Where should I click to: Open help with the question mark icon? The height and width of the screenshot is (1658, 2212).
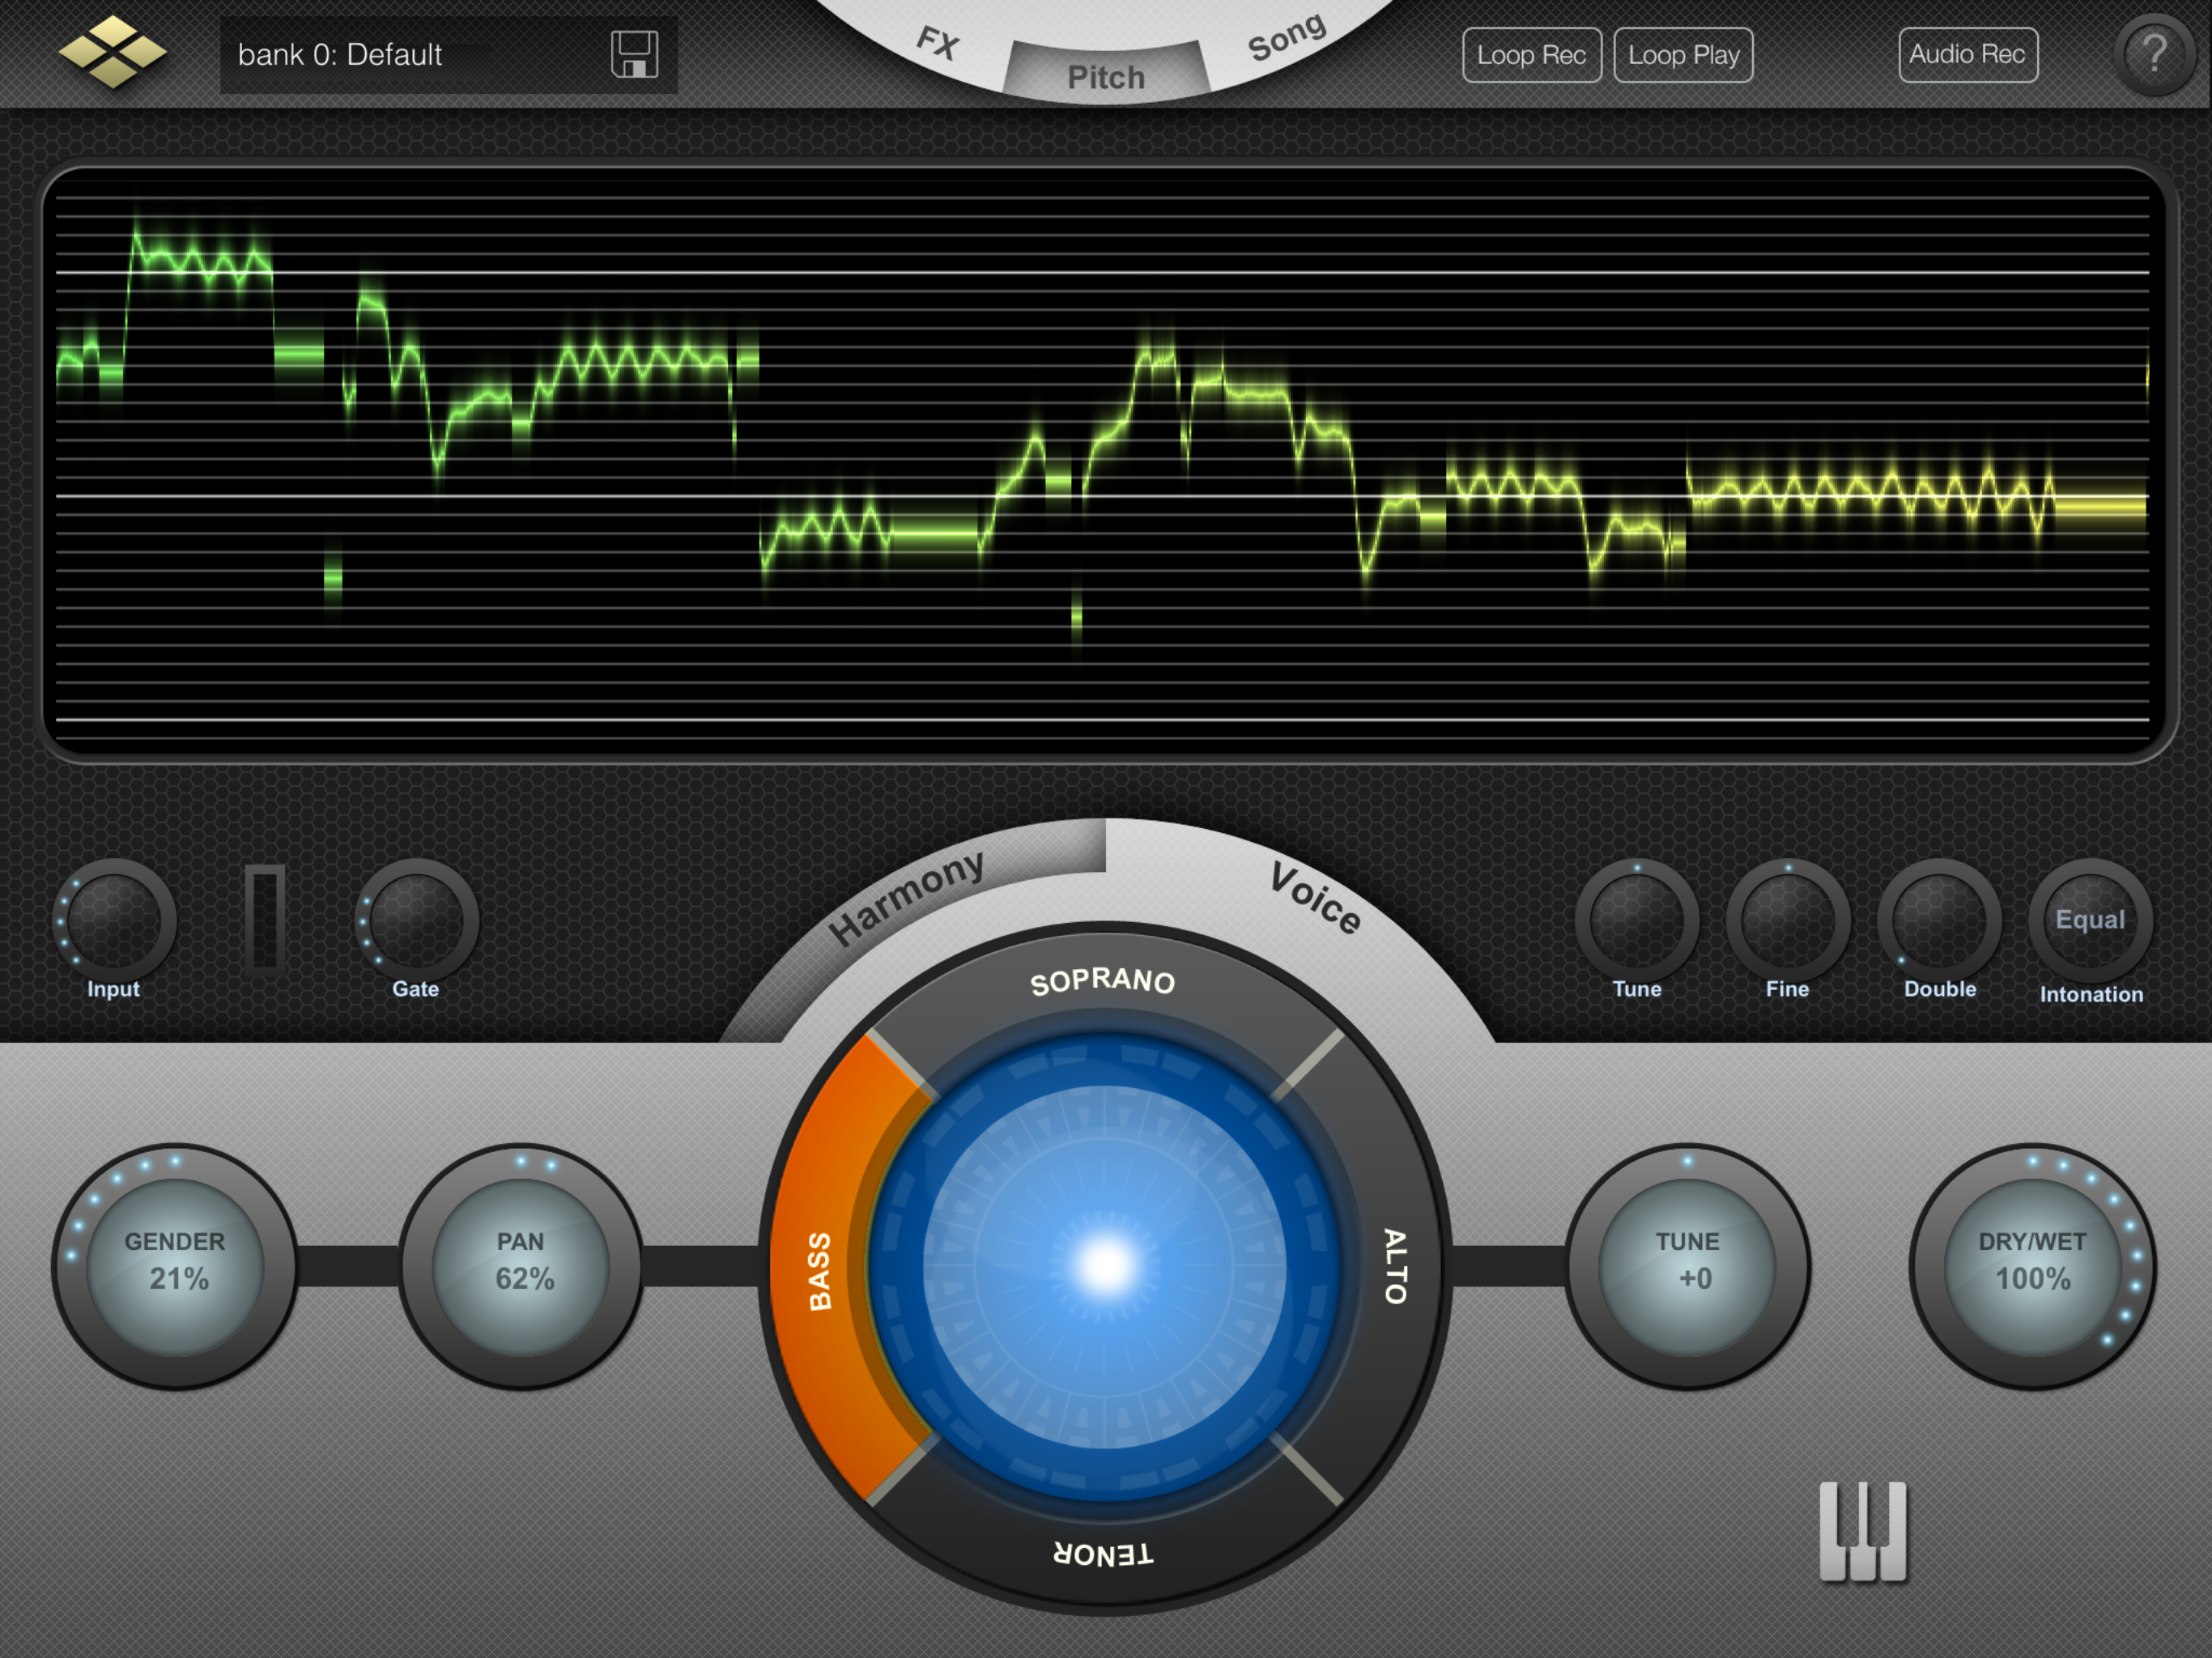coord(2154,54)
